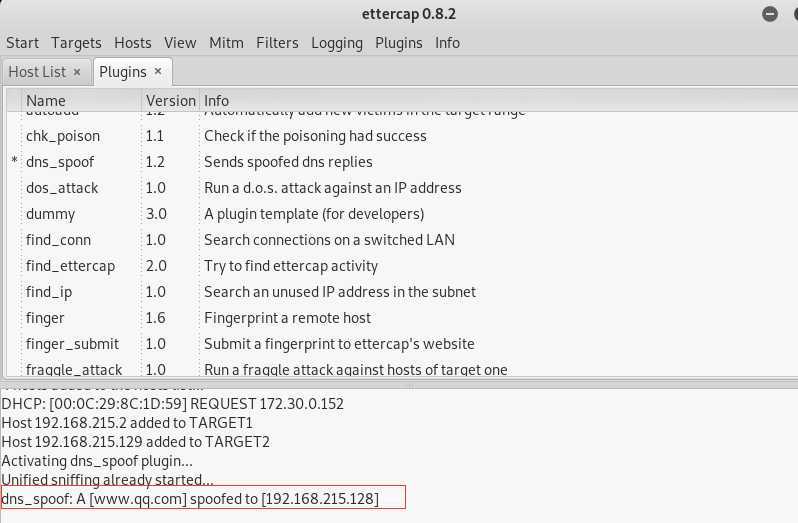
Task: Open the Hosts menu
Action: (x=133, y=43)
